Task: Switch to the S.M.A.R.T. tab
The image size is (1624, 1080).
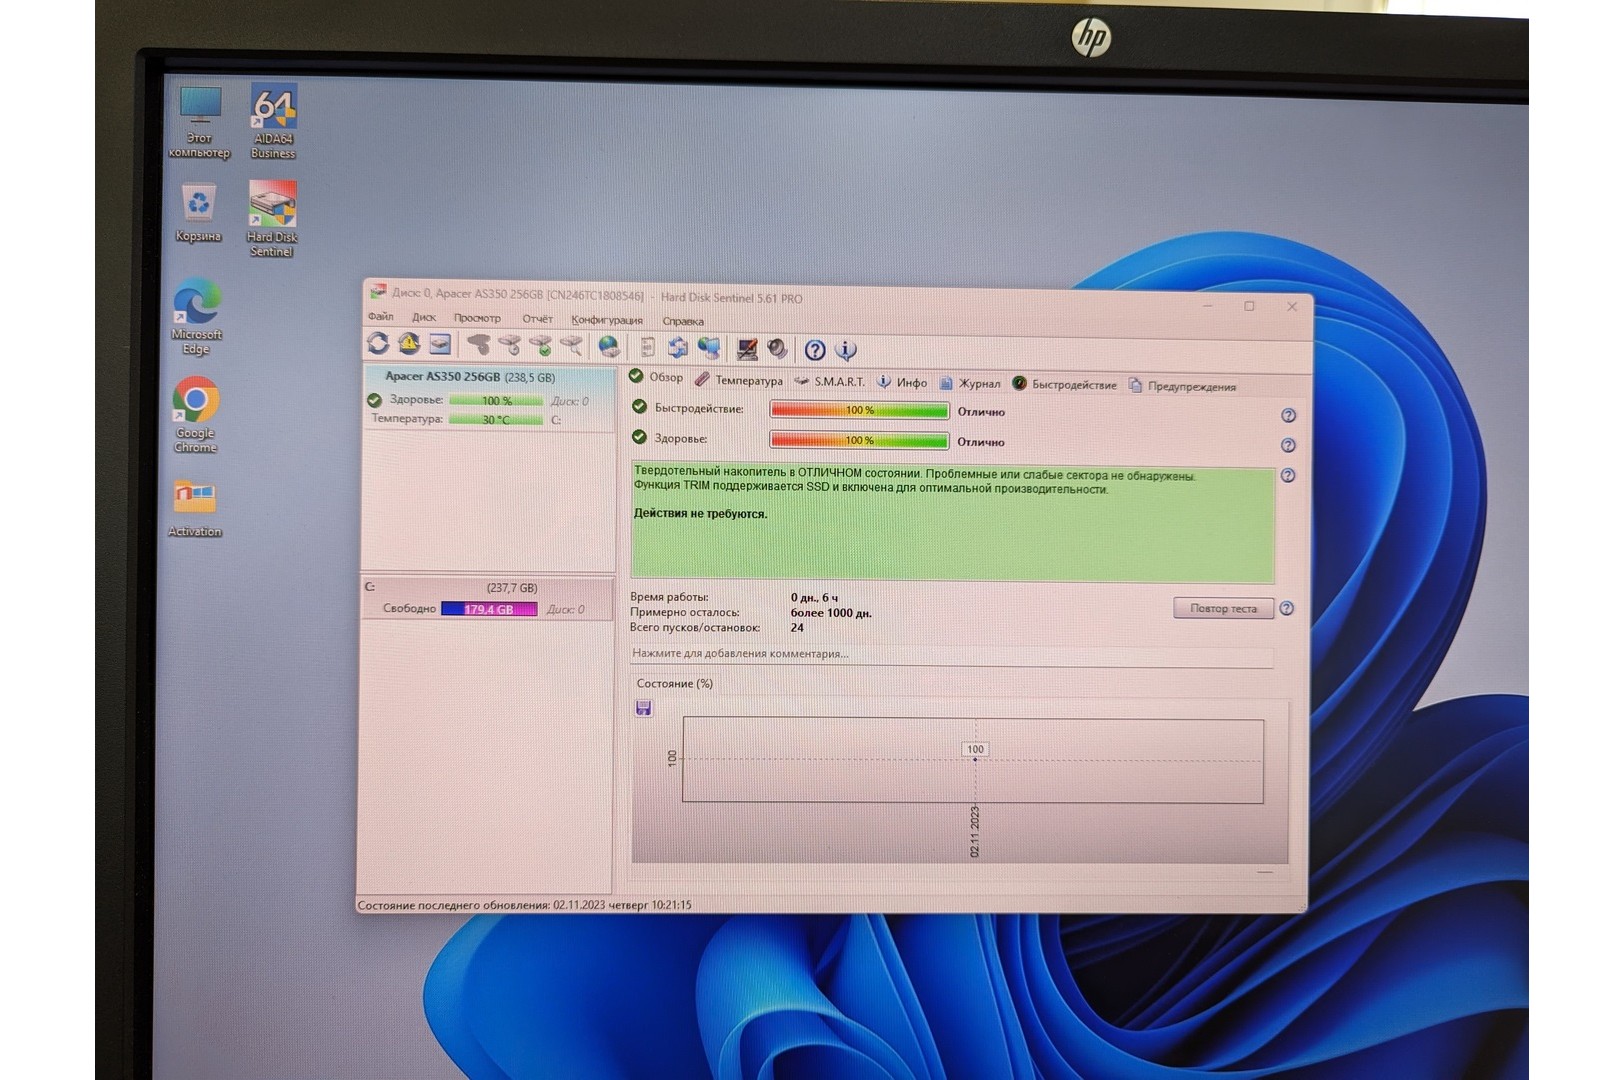Action: pyautogui.click(x=830, y=381)
